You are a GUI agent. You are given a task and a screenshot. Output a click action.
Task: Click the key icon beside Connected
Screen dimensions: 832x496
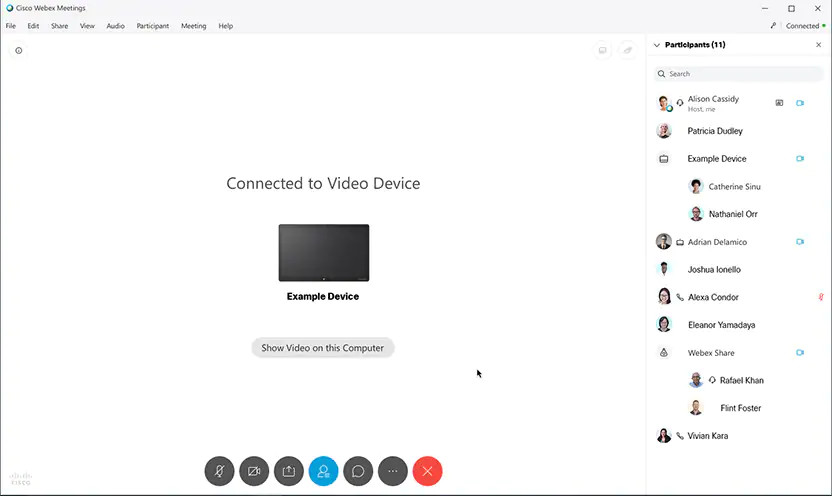pos(773,25)
